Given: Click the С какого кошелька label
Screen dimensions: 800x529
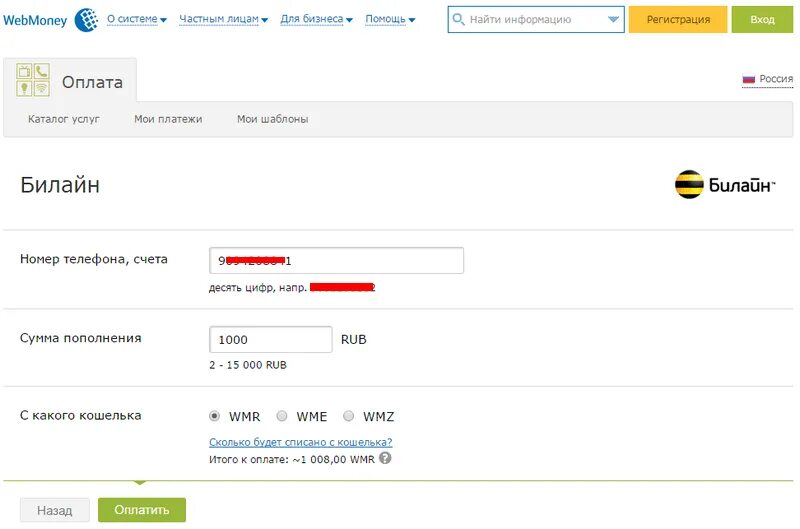Looking at the screenshot, I should click(81, 415).
